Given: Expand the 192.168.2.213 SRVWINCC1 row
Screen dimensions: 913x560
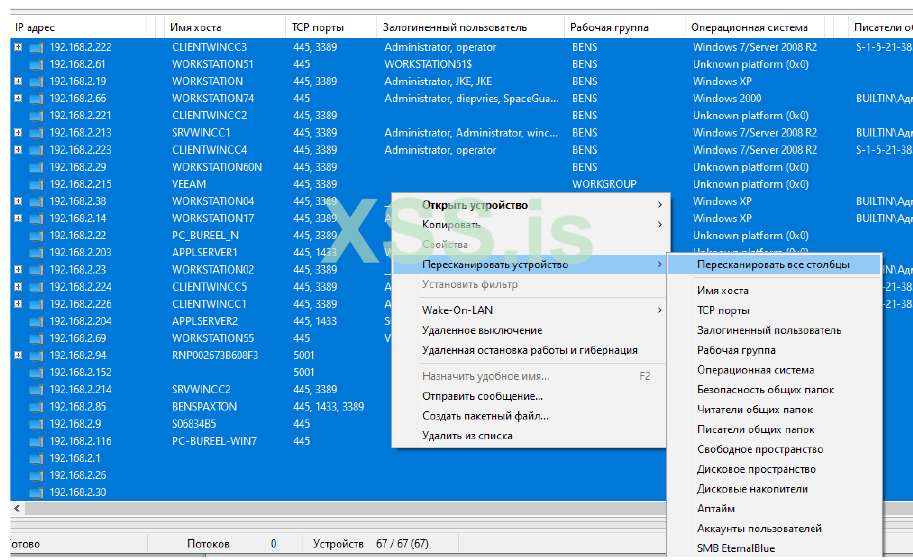Looking at the screenshot, I should tap(18, 133).
